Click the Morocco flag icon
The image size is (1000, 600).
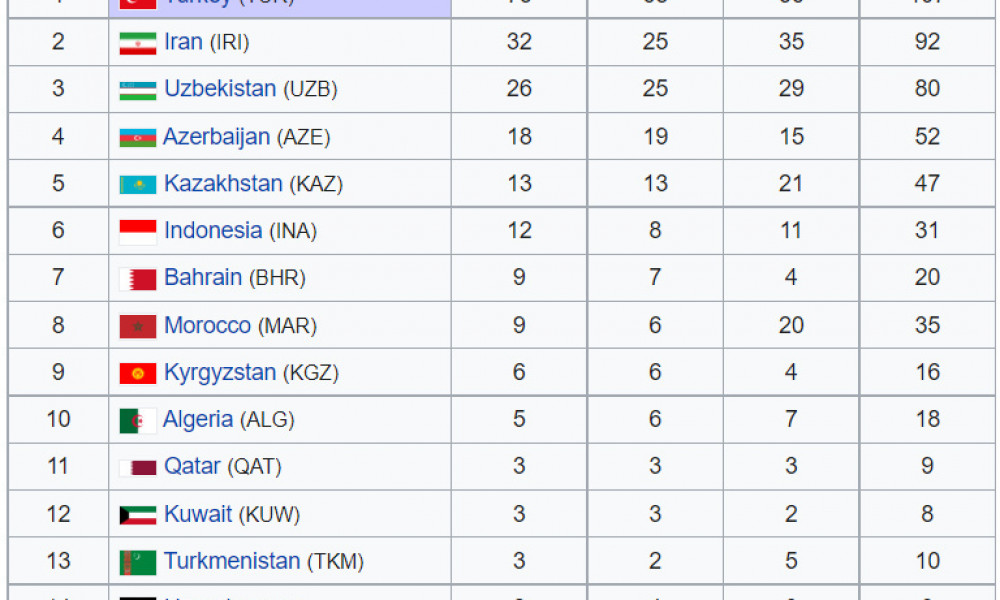[x=138, y=326]
